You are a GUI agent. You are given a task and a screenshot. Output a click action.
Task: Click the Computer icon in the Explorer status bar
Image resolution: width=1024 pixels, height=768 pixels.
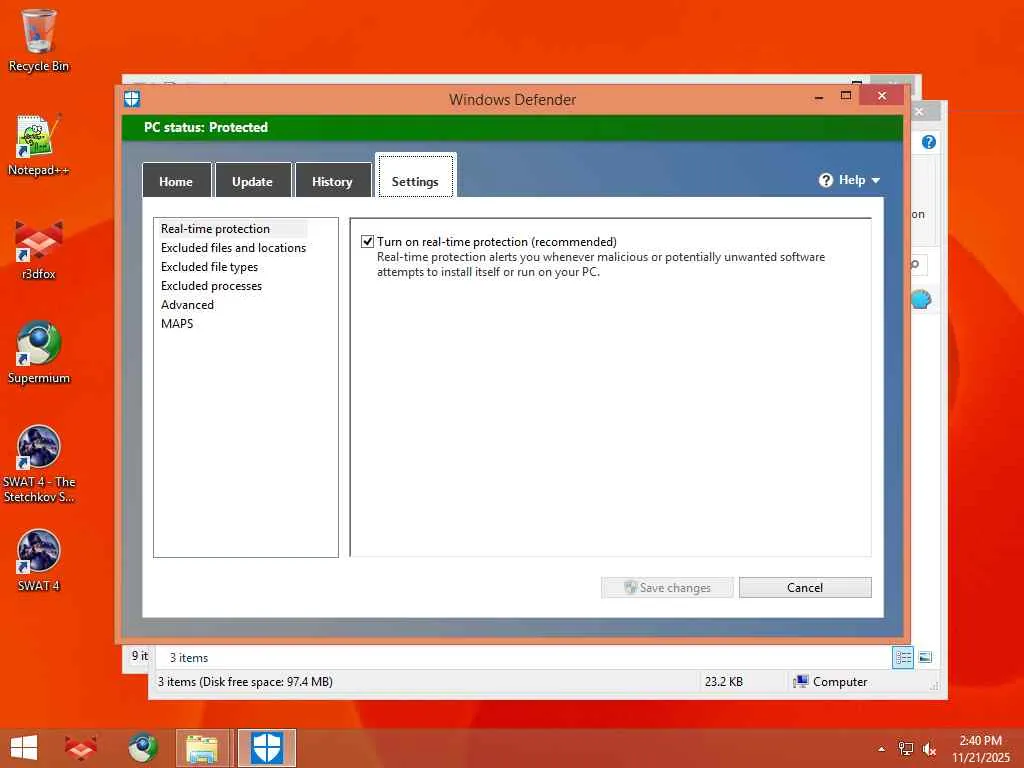(x=801, y=682)
